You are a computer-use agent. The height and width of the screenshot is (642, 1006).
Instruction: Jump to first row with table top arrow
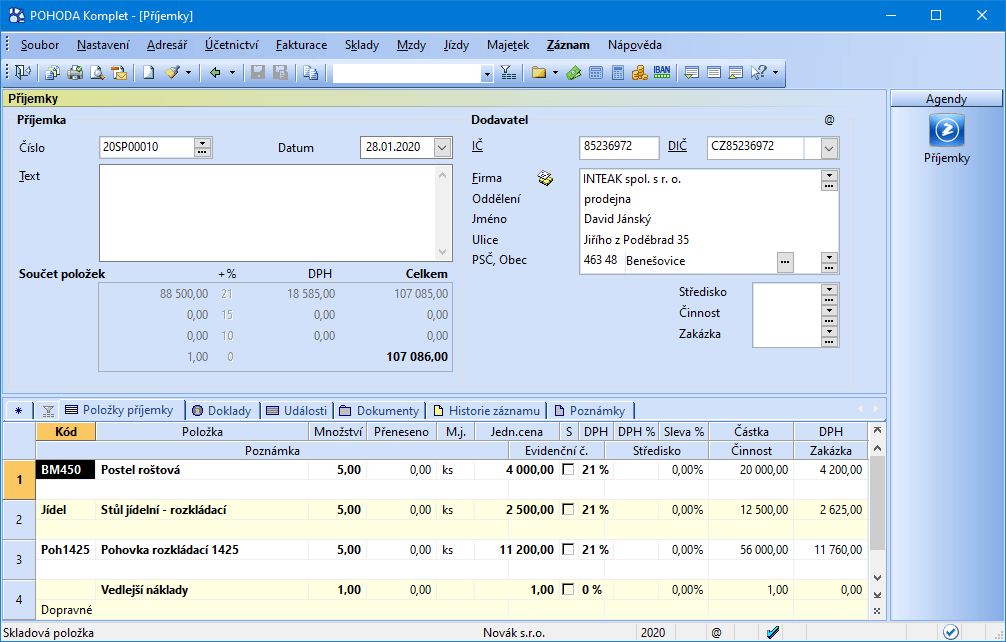tap(877, 430)
